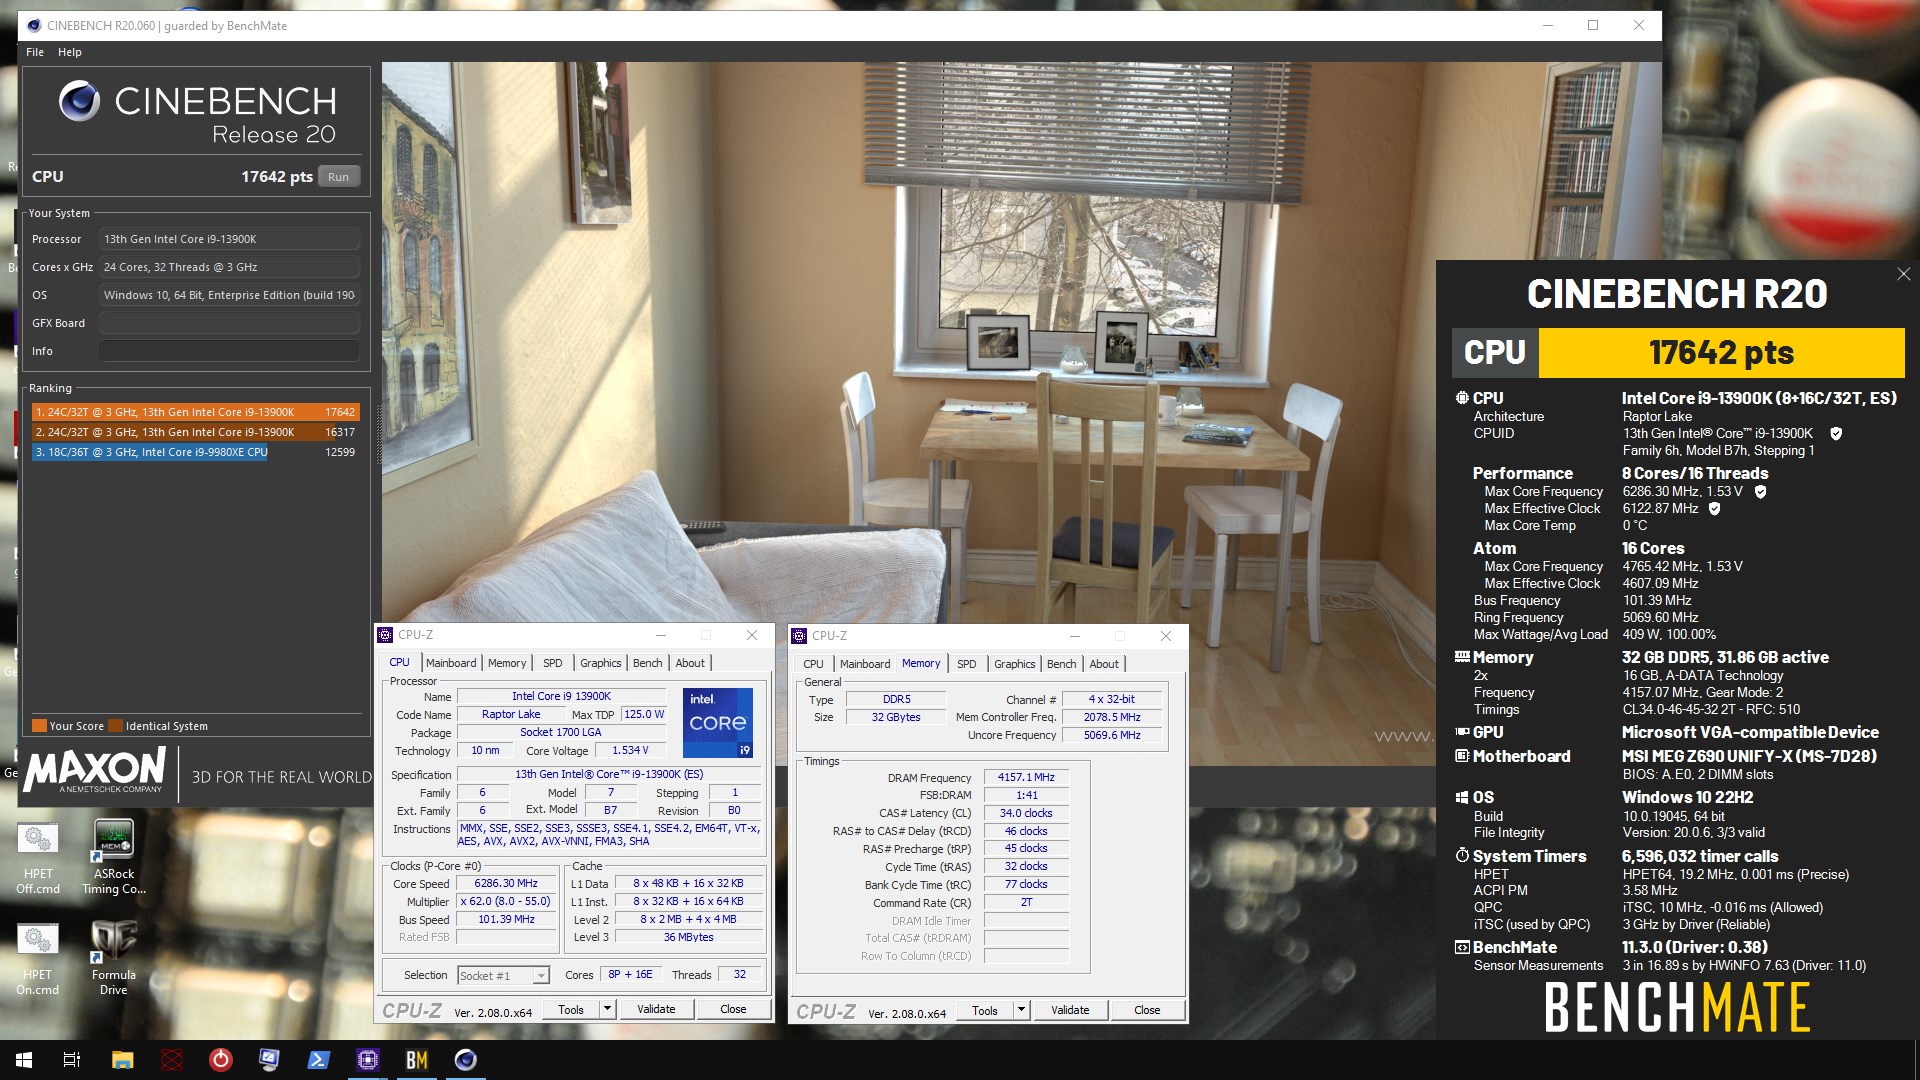The height and width of the screenshot is (1080, 1920).
Task: Switch to Cinebench taskbar icon
Action: [465, 1060]
